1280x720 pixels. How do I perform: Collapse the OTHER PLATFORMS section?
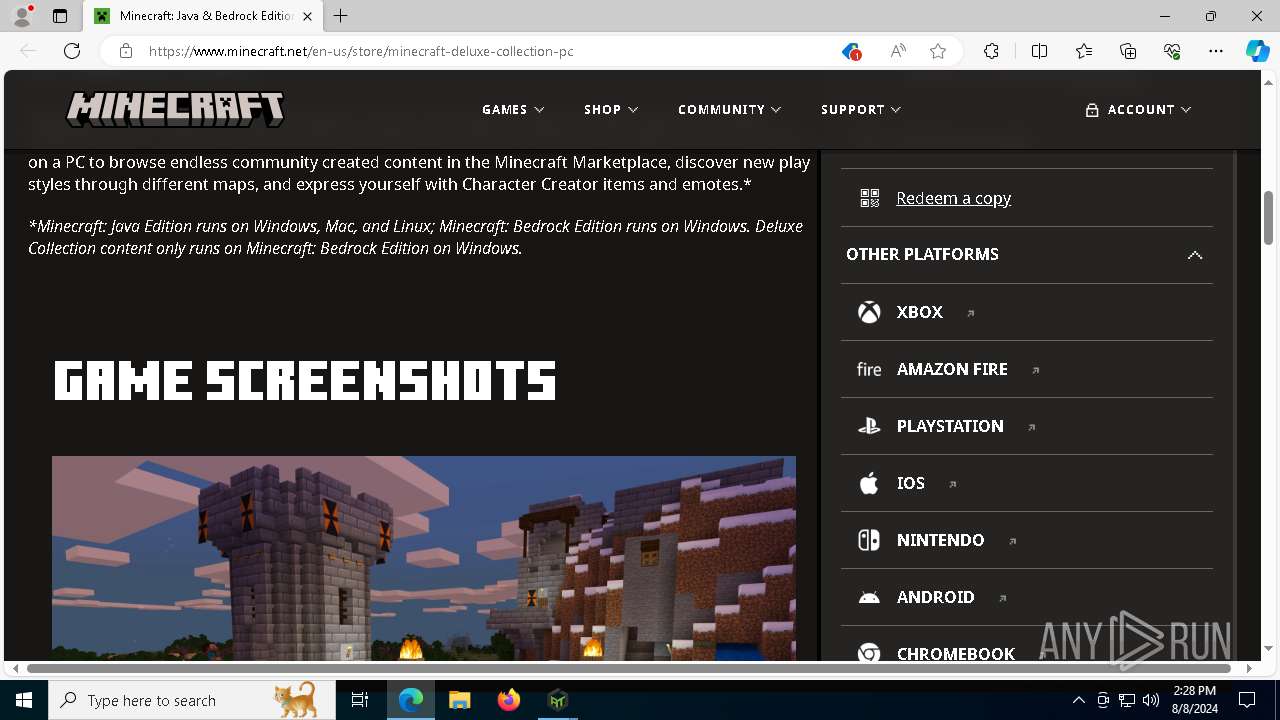point(1027,254)
